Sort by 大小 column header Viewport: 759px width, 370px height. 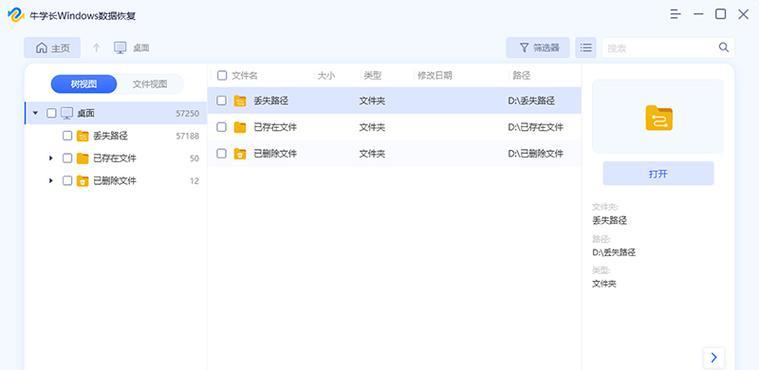[x=326, y=76]
